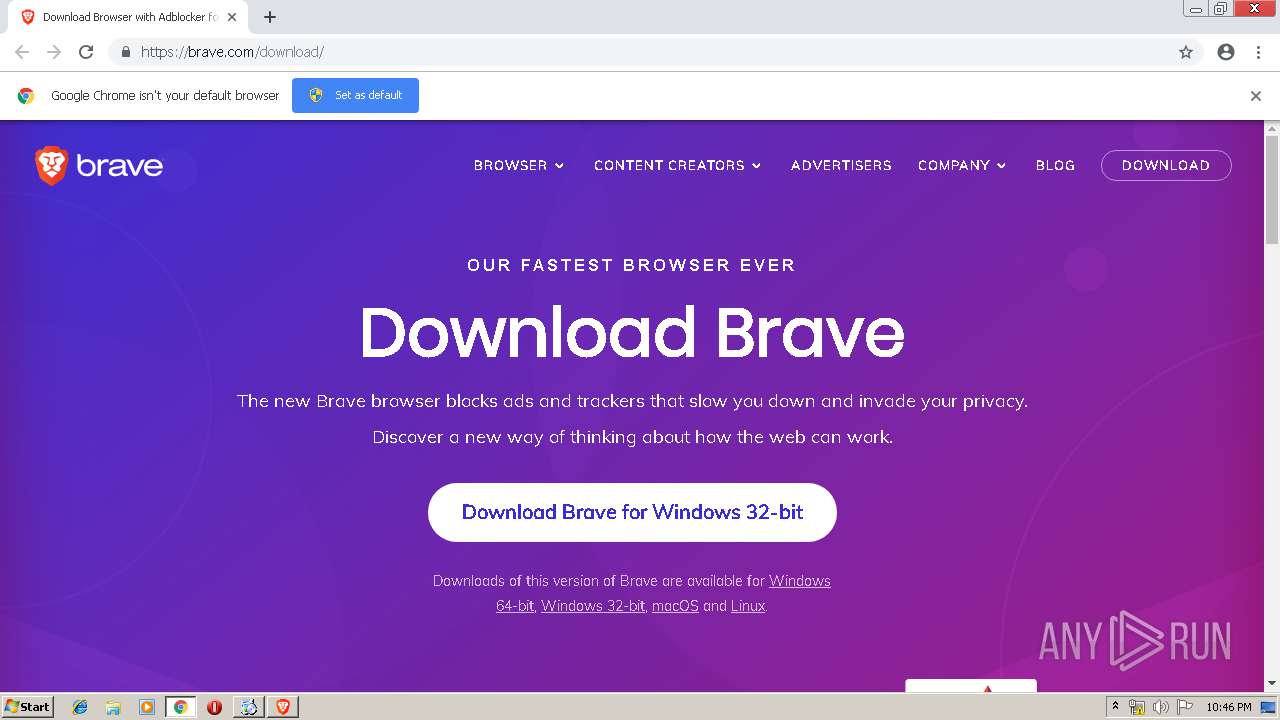Open a new tab with the plus button
This screenshot has width=1280, height=720.
click(x=270, y=17)
